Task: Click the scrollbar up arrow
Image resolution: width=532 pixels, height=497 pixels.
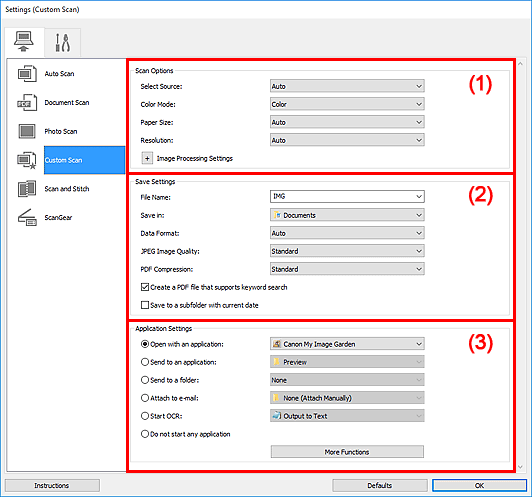Action: (x=521, y=63)
